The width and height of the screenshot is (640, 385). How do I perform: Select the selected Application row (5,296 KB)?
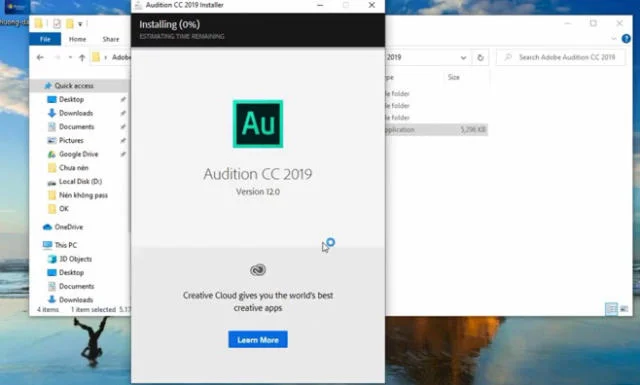coord(436,130)
